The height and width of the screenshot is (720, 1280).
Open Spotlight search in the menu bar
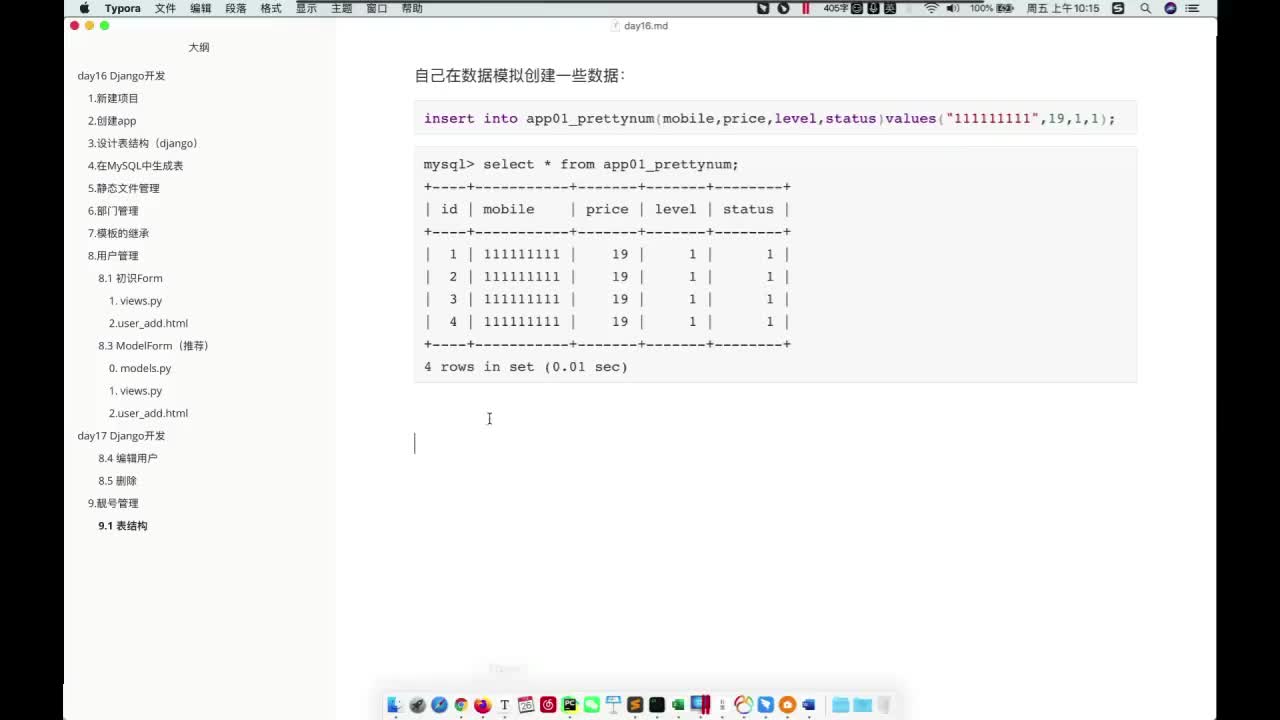1146,8
